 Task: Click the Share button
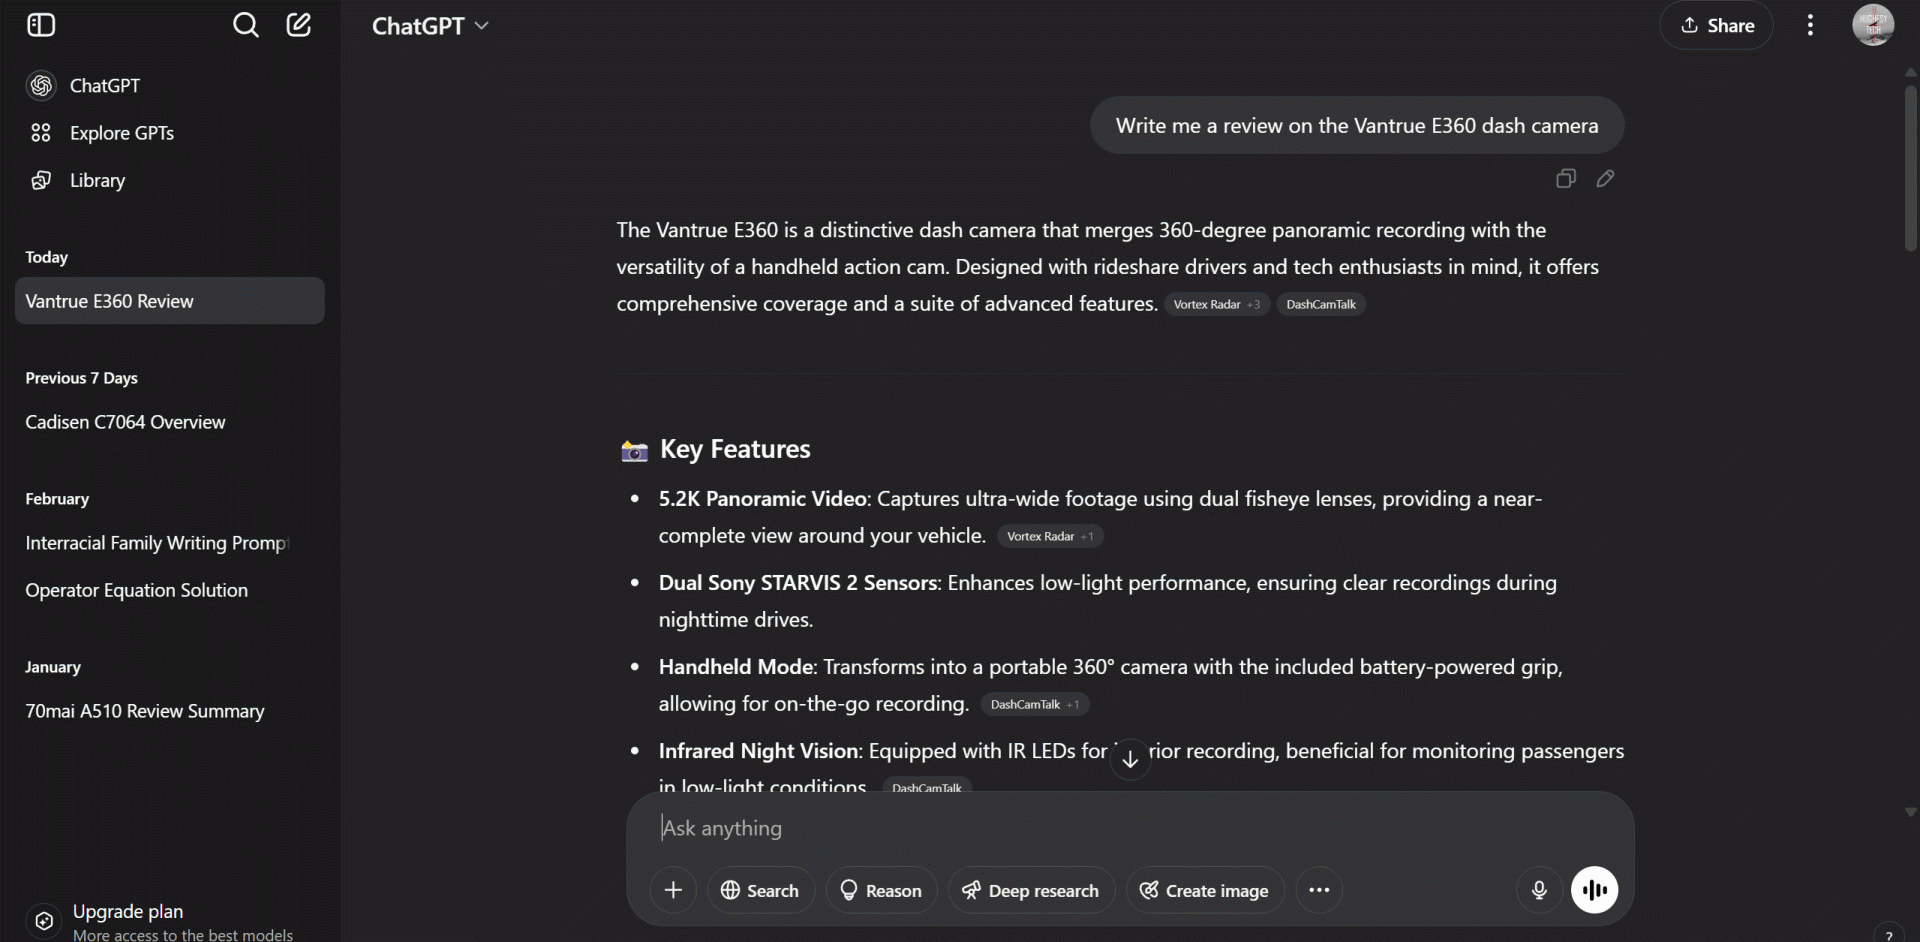click(x=1717, y=25)
